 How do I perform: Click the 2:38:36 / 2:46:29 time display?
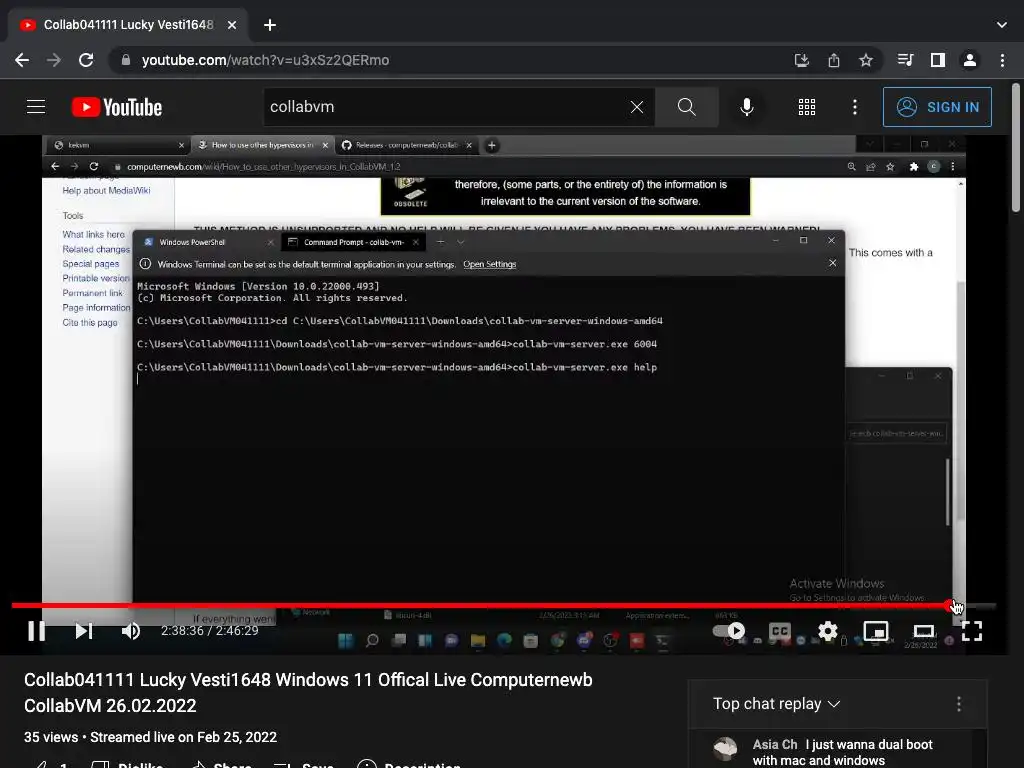(x=210, y=631)
